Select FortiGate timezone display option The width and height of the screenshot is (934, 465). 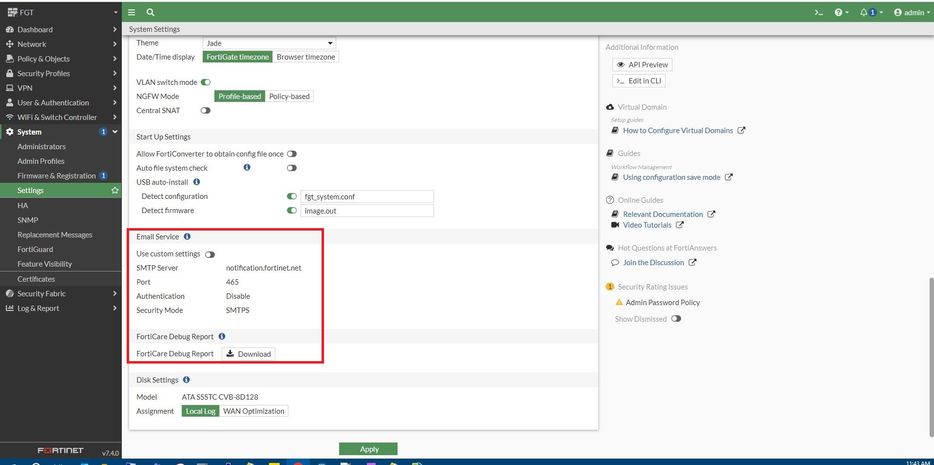pos(238,57)
